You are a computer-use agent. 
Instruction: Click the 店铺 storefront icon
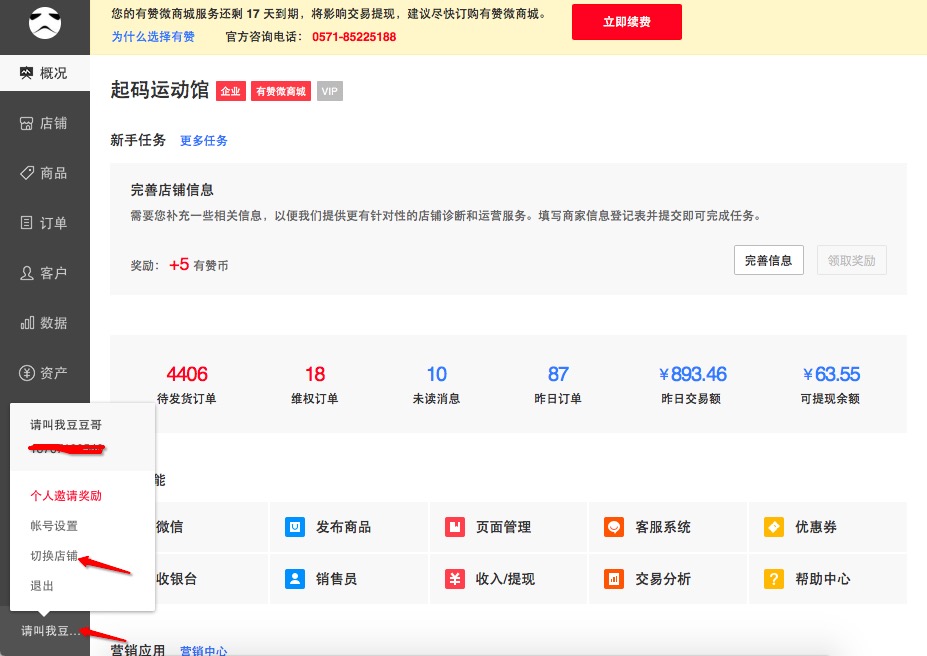tap(27, 123)
